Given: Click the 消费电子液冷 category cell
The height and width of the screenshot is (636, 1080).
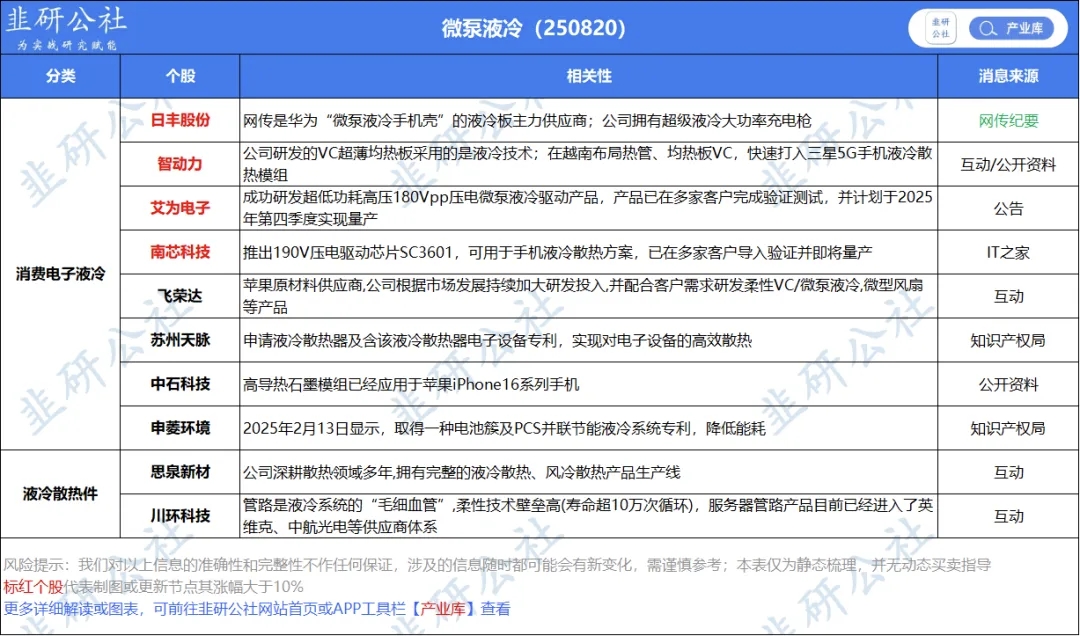Looking at the screenshot, I should (x=61, y=274).
